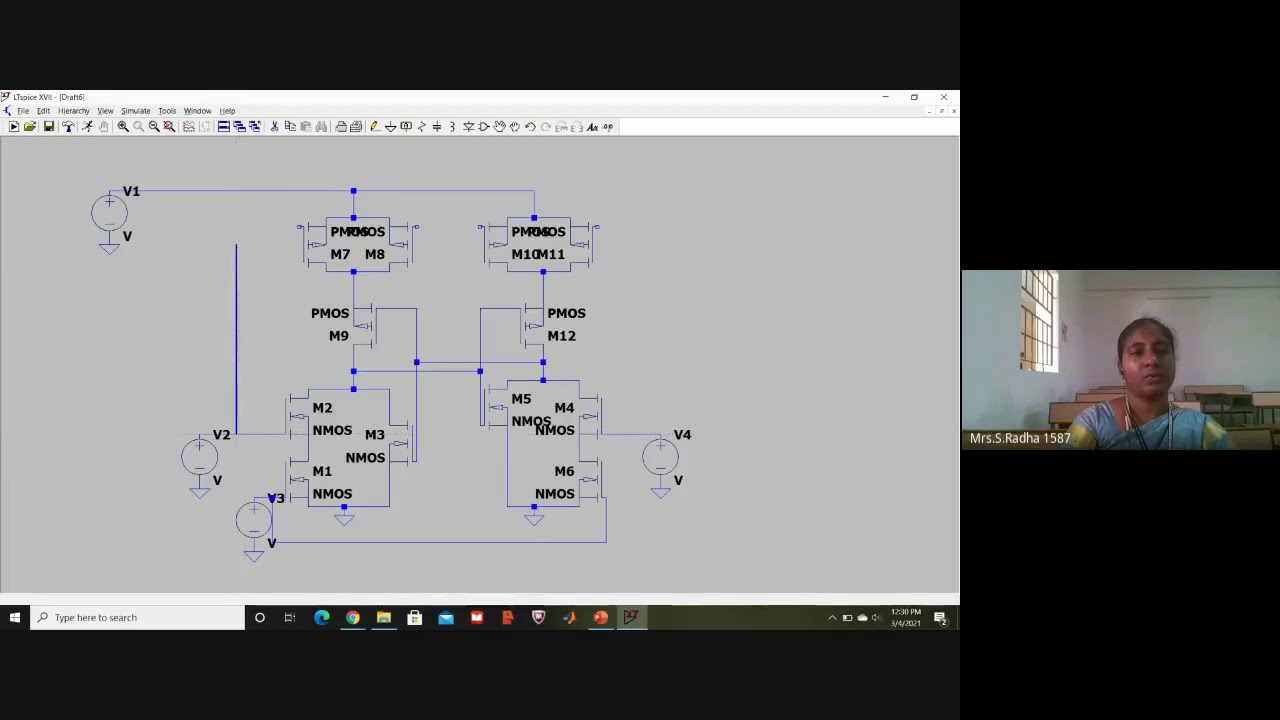Click the M3 transistor label
This screenshot has height=720, width=1280.
[374, 435]
